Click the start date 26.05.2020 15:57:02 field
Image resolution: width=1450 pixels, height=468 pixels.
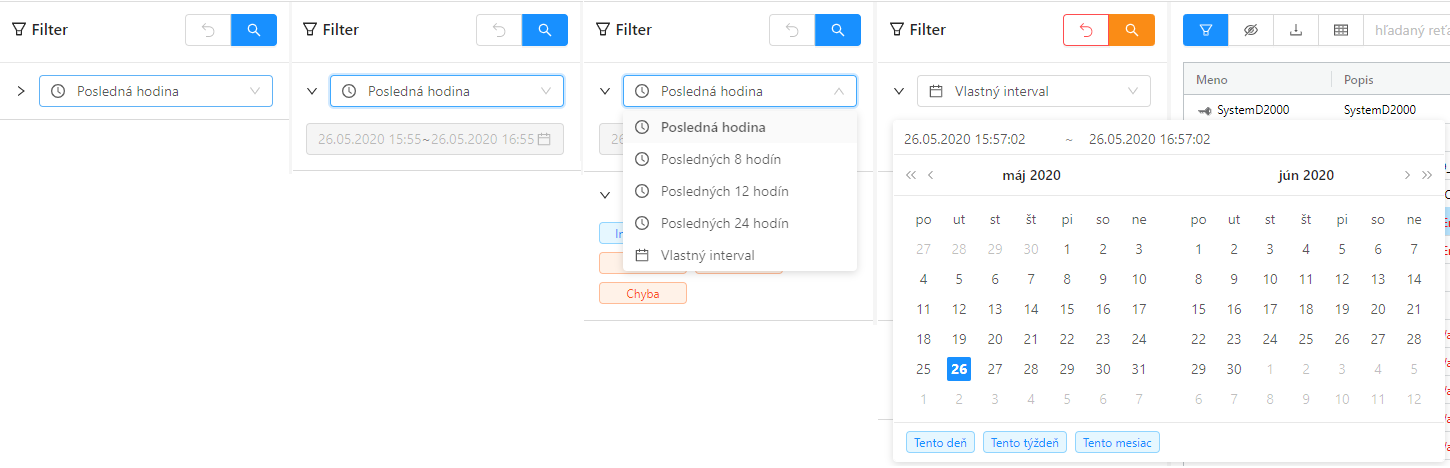click(965, 139)
